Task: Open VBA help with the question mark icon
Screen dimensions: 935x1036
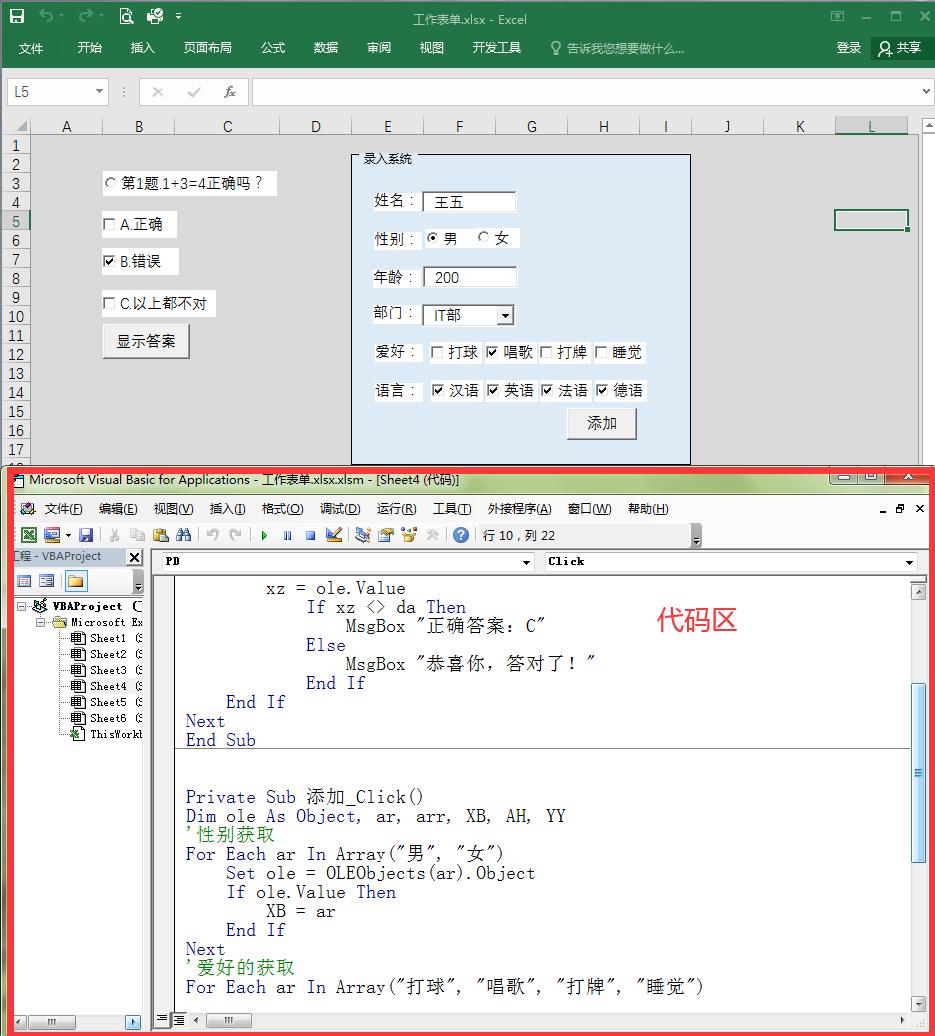Action: pos(460,535)
